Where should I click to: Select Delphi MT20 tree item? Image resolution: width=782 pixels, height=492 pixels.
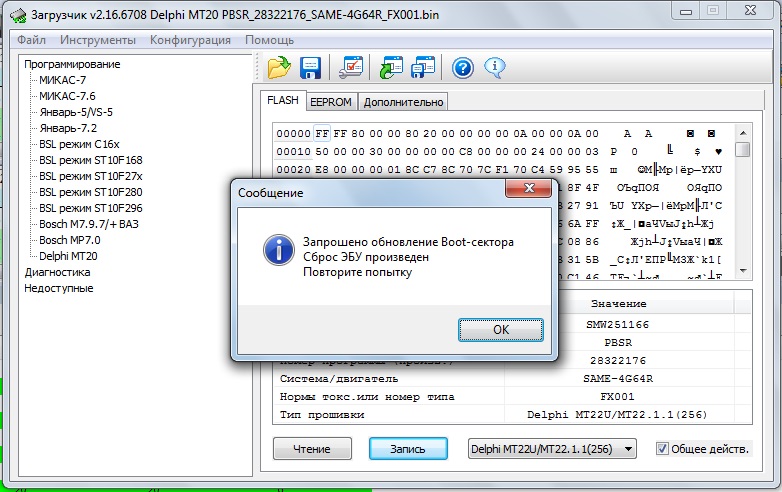point(68,256)
